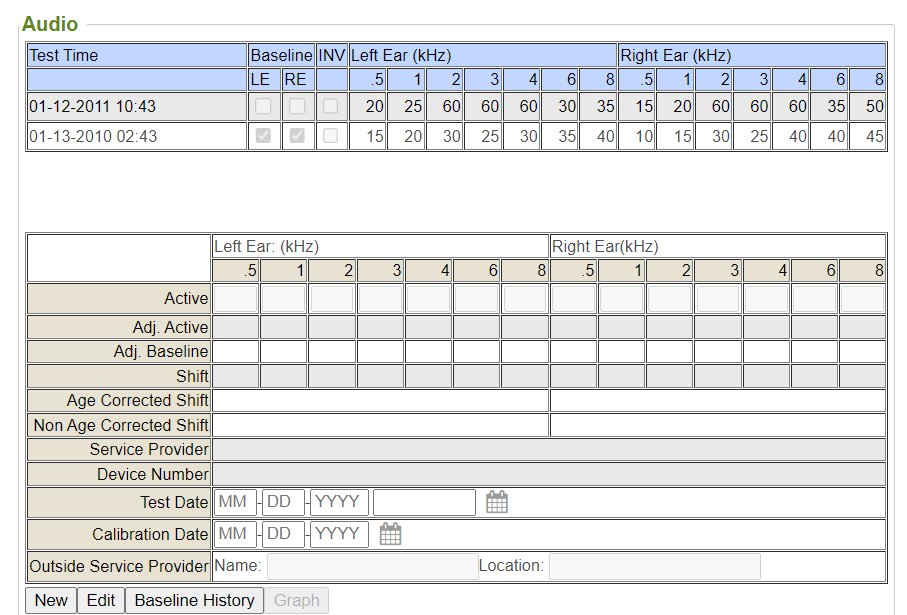The height and width of the screenshot is (615, 907).
Task: Toggle RE baseline checkbox for 01-12-2011 test
Action: pos(297,106)
